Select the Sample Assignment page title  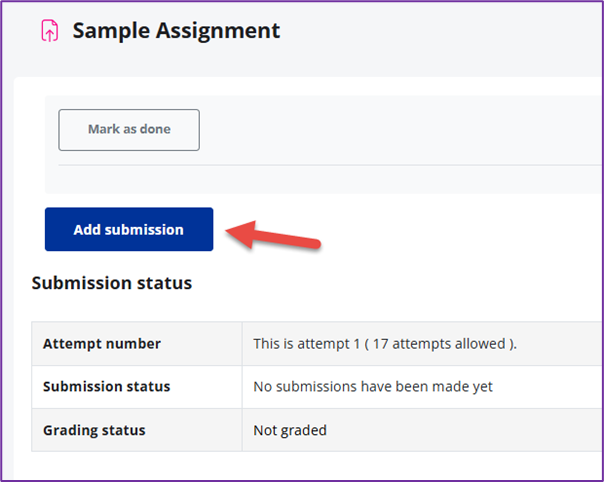[x=176, y=31]
